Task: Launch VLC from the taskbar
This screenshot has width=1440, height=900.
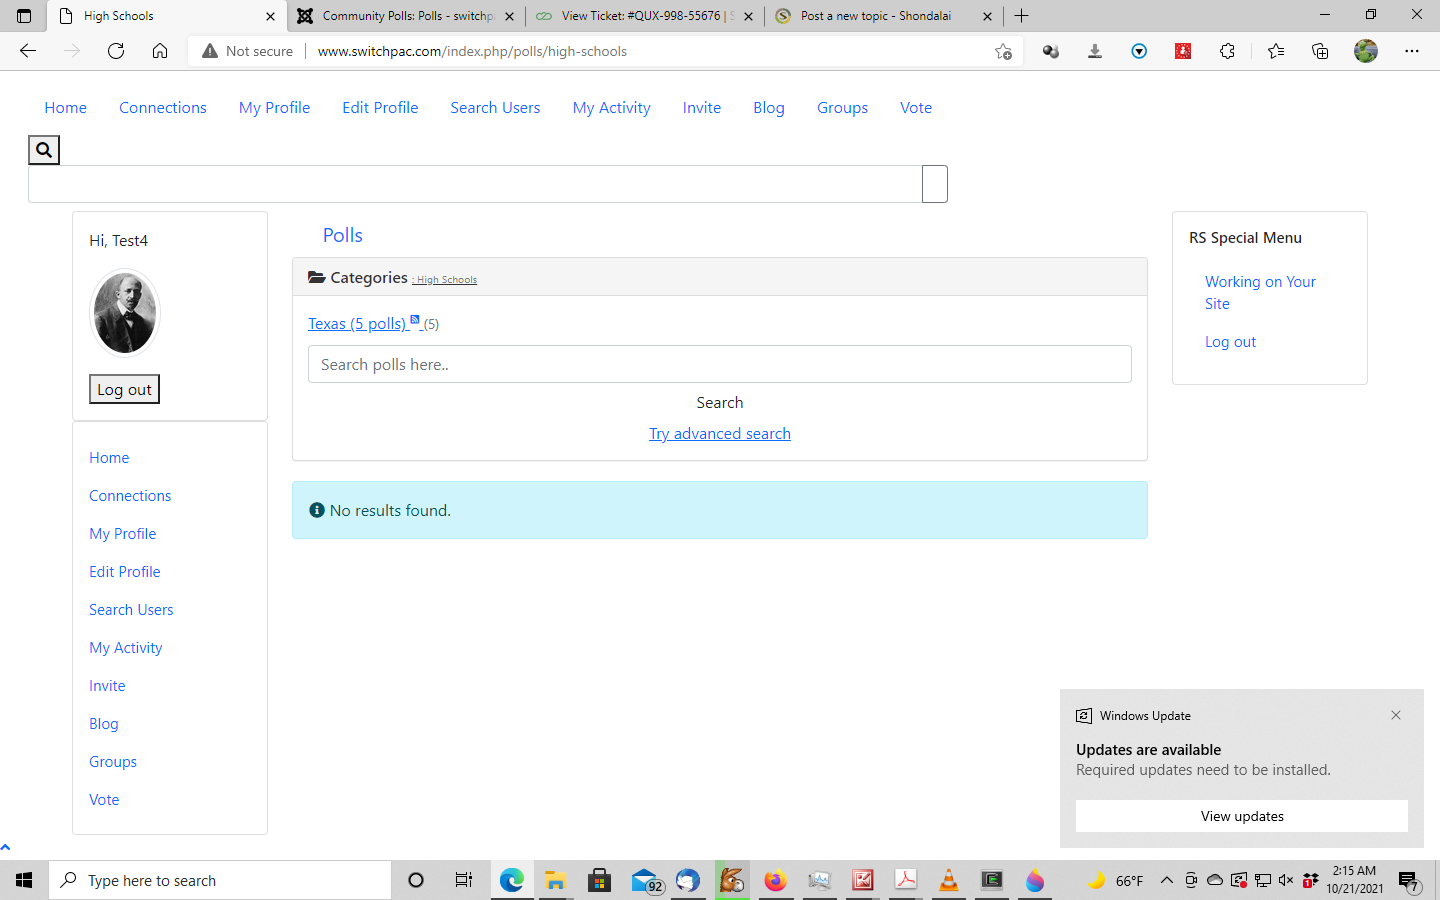Action: [948, 880]
